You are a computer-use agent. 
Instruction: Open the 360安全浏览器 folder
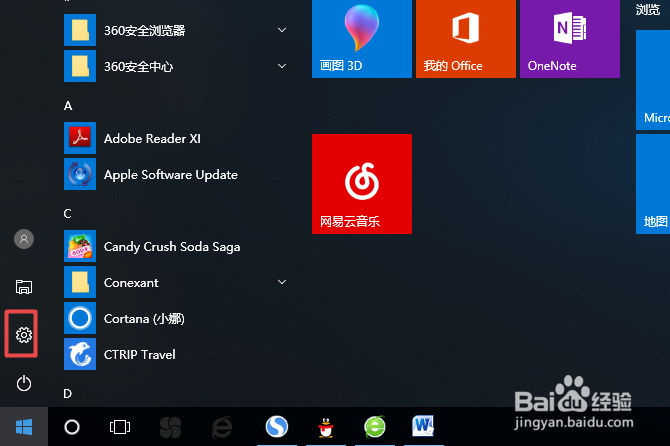coord(177,30)
